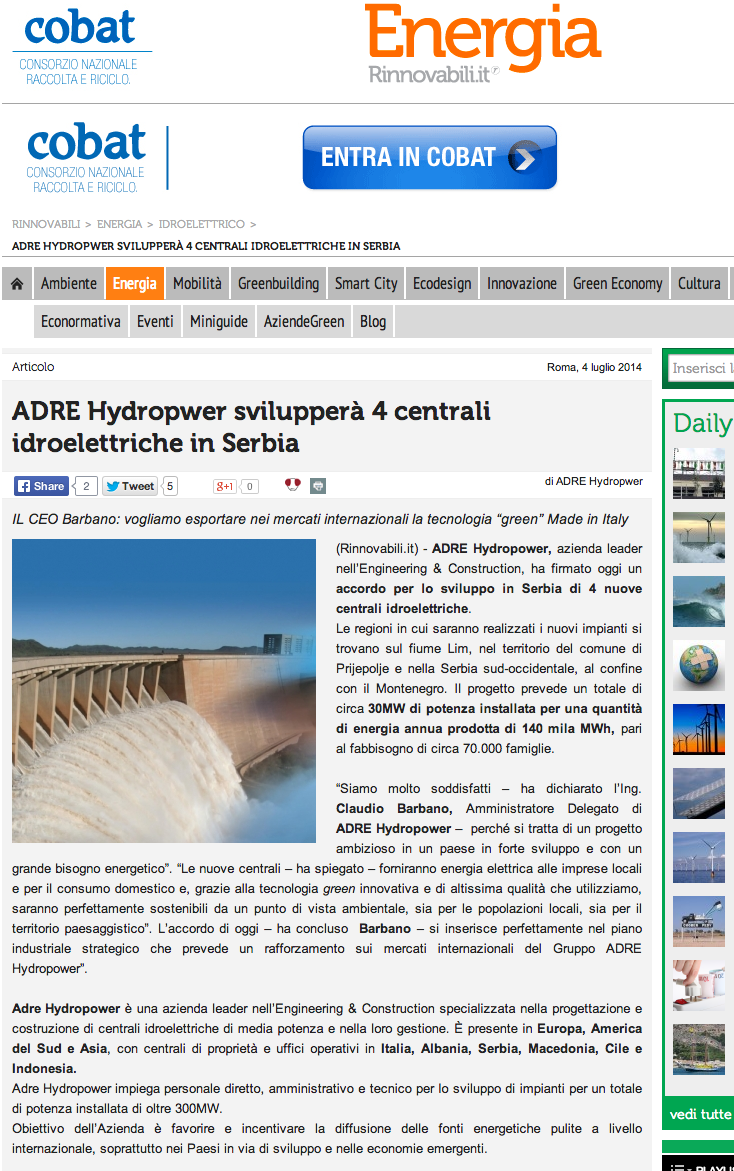Image resolution: width=734 pixels, height=1171 pixels.
Task: Open the Daily thumbnail with a hand and stamp
Action: 699,986
